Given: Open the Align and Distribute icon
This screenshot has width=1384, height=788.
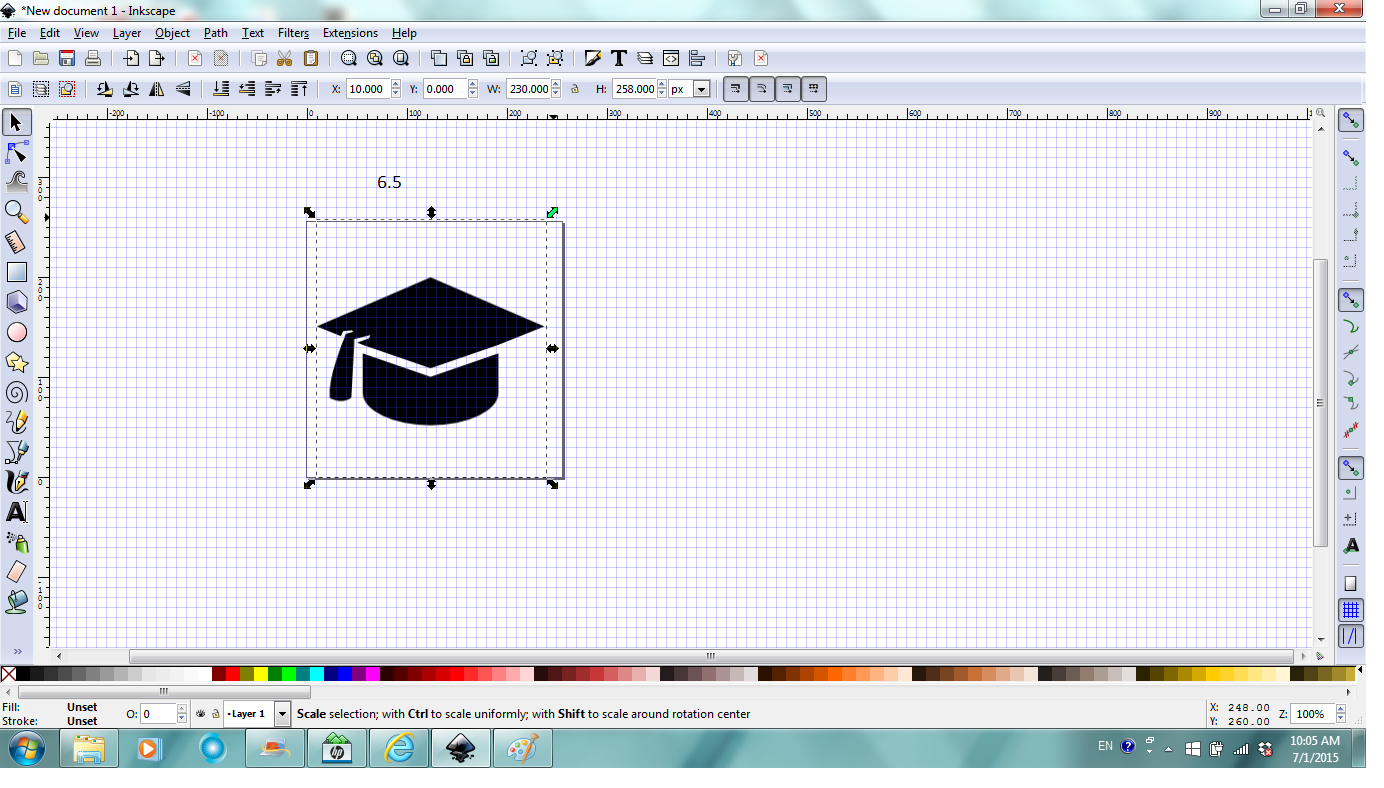Looking at the screenshot, I should (x=697, y=58).
